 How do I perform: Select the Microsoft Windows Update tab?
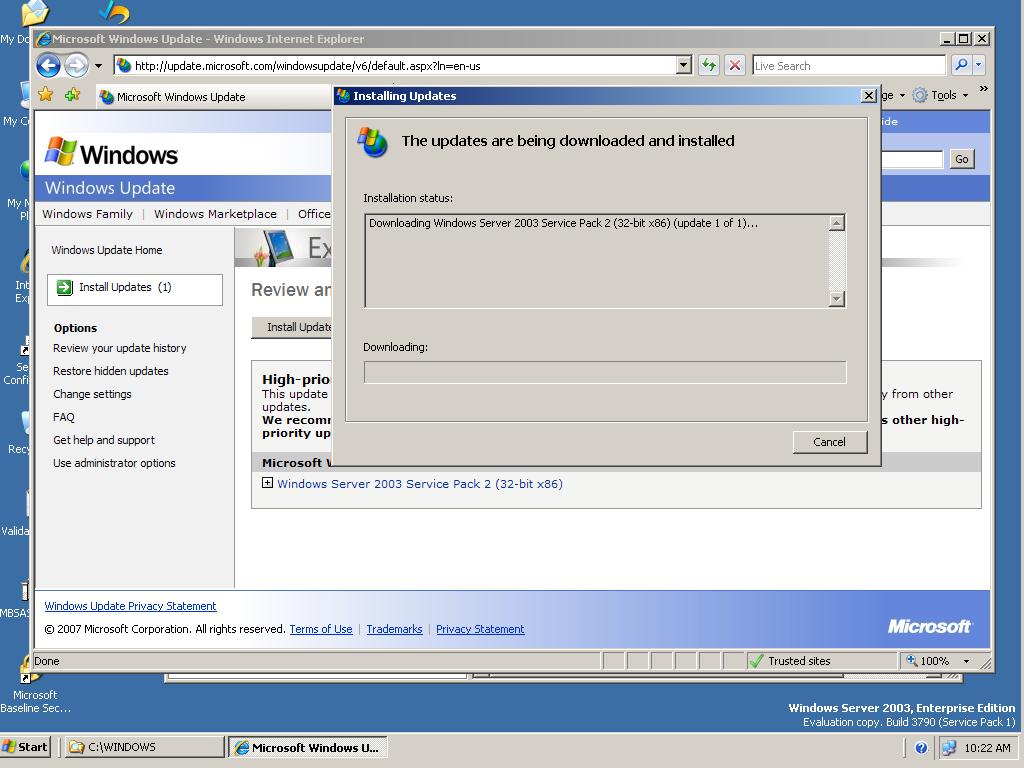214,97
